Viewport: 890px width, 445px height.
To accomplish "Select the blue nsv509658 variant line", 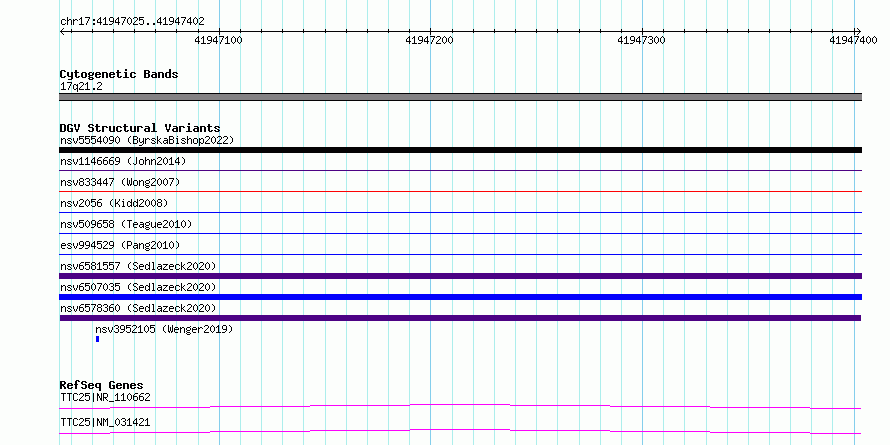I will click(460, 233).
